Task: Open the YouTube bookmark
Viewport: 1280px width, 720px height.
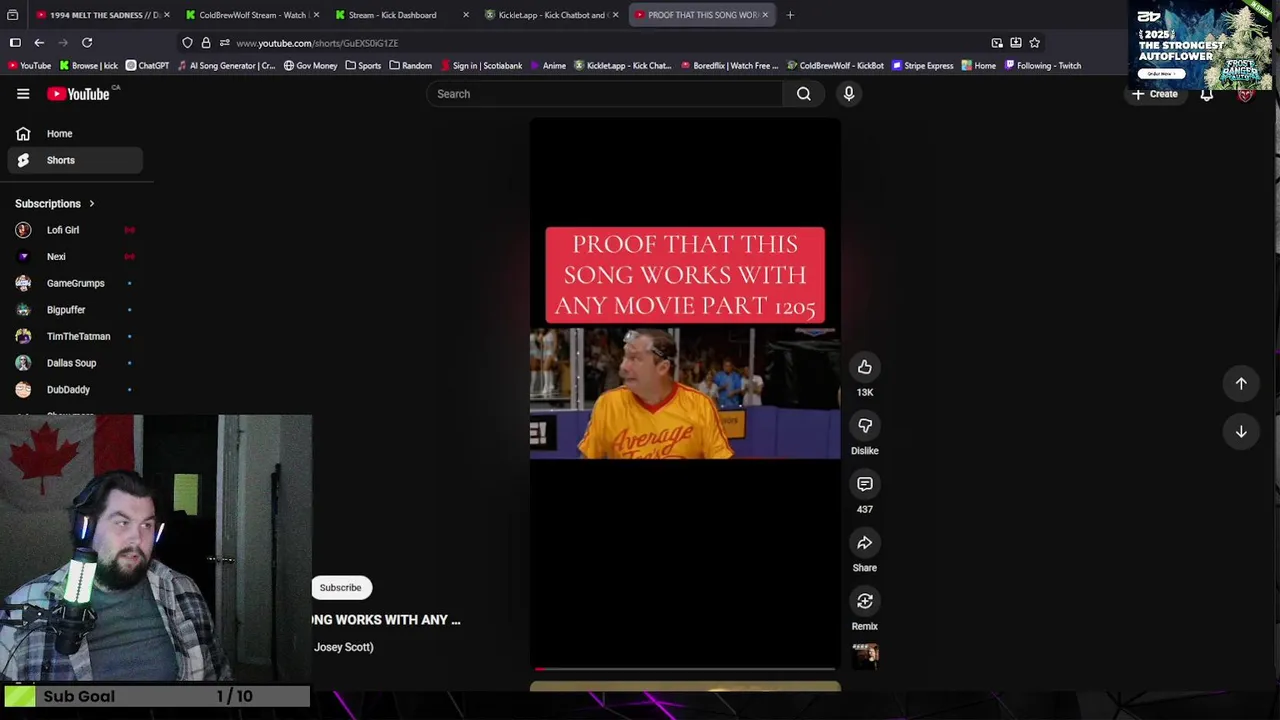Action: 29,66
